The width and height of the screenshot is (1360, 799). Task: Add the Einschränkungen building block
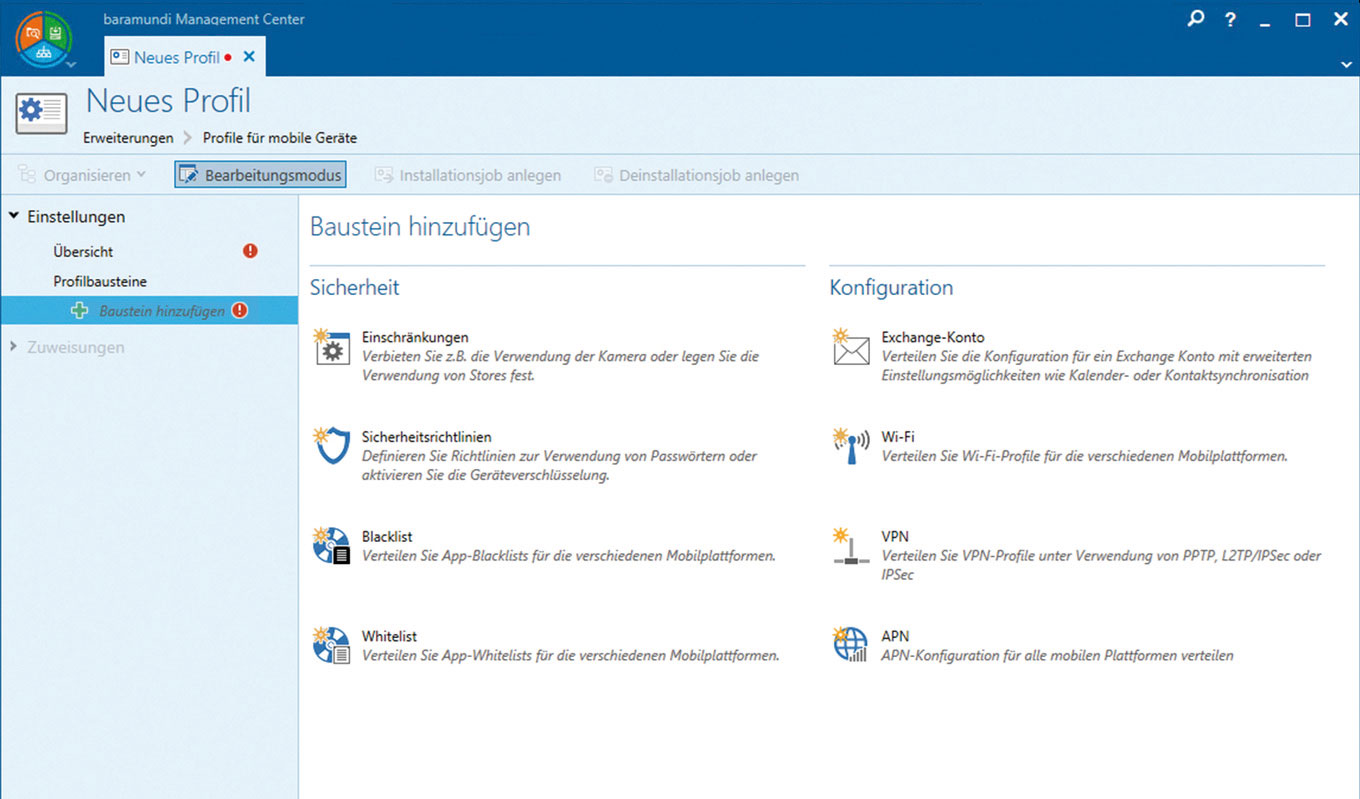415,338
